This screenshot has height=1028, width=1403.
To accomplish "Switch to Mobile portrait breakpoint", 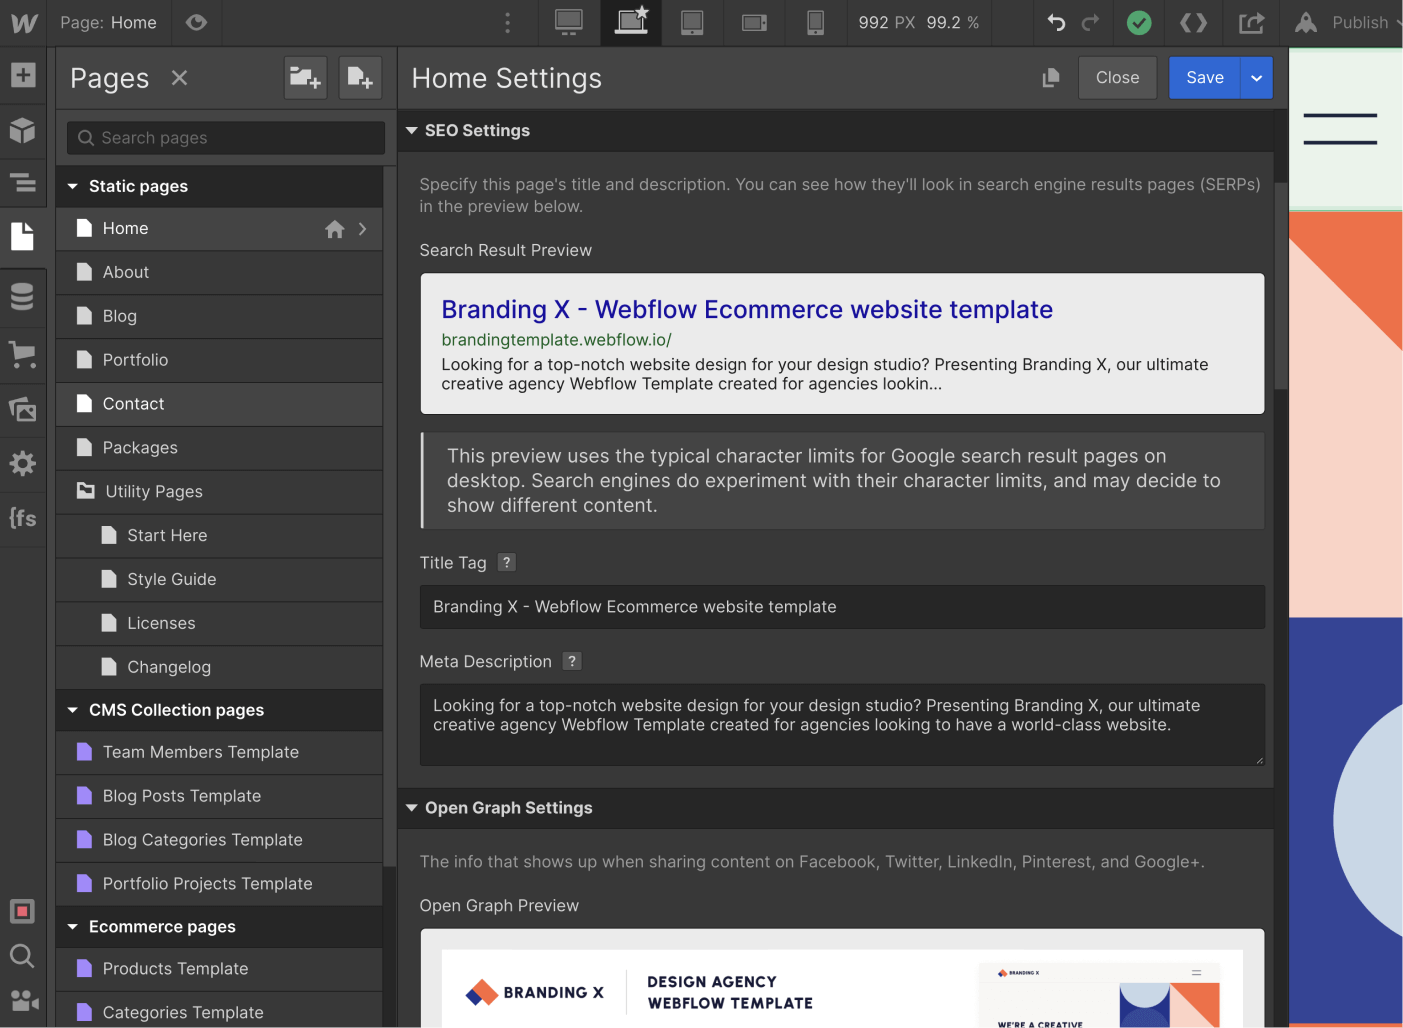I will click(x=816, y=22).
